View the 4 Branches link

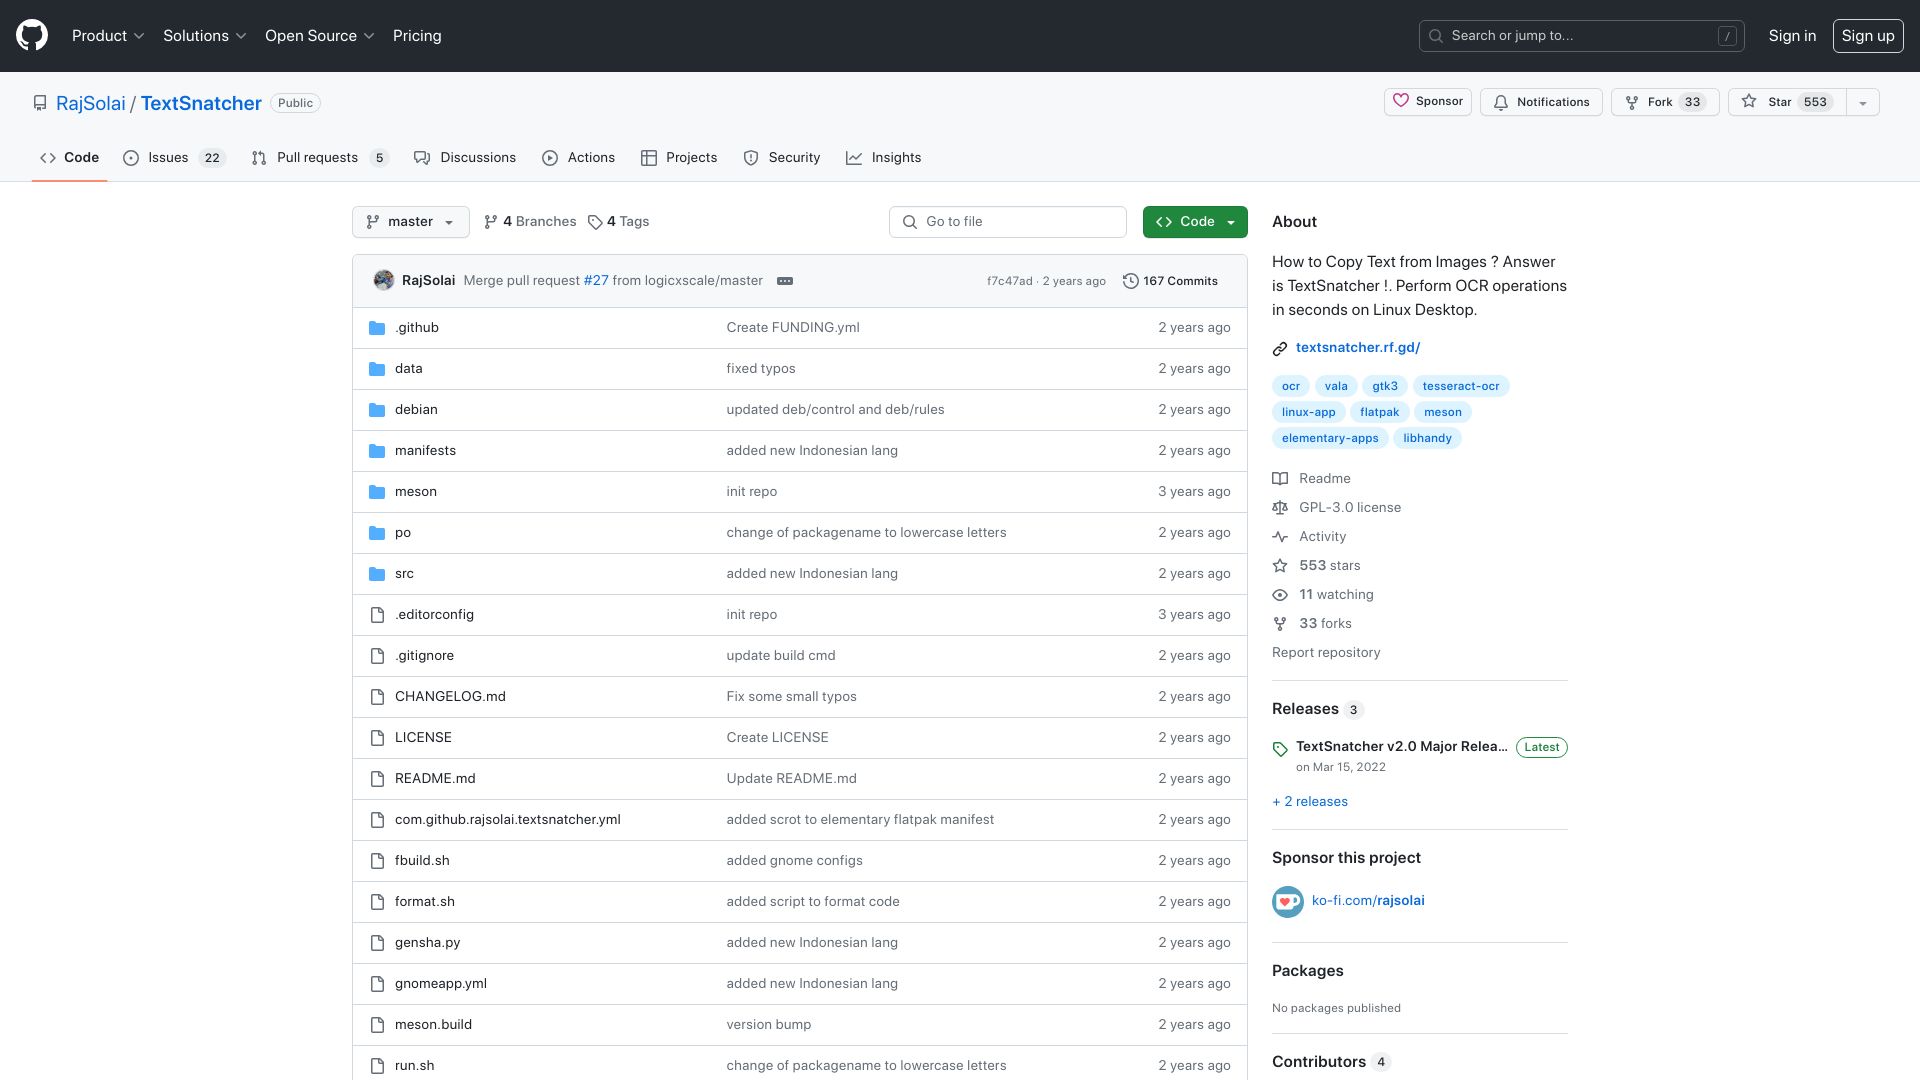coord(530,222)
